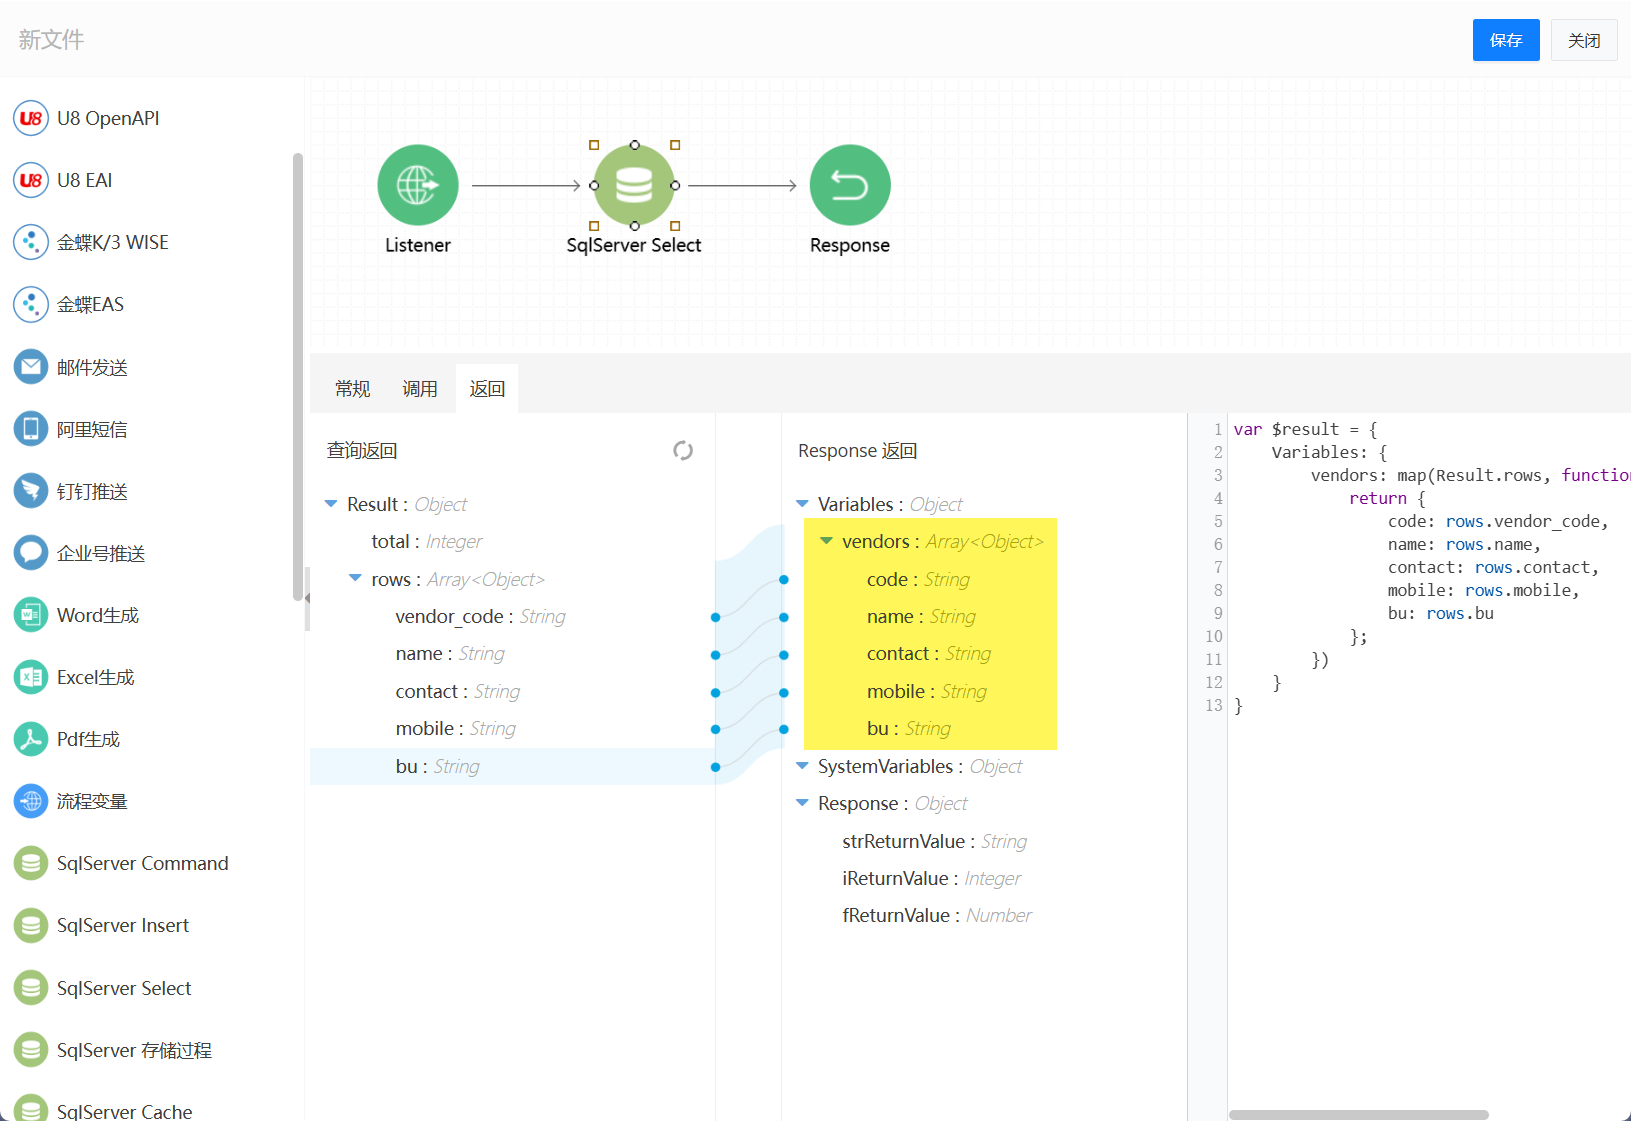Select the 金蝶K/3 WISE connector icon
The width and height of the screenshot is (1631, 1121).
[x=31, y=242]
